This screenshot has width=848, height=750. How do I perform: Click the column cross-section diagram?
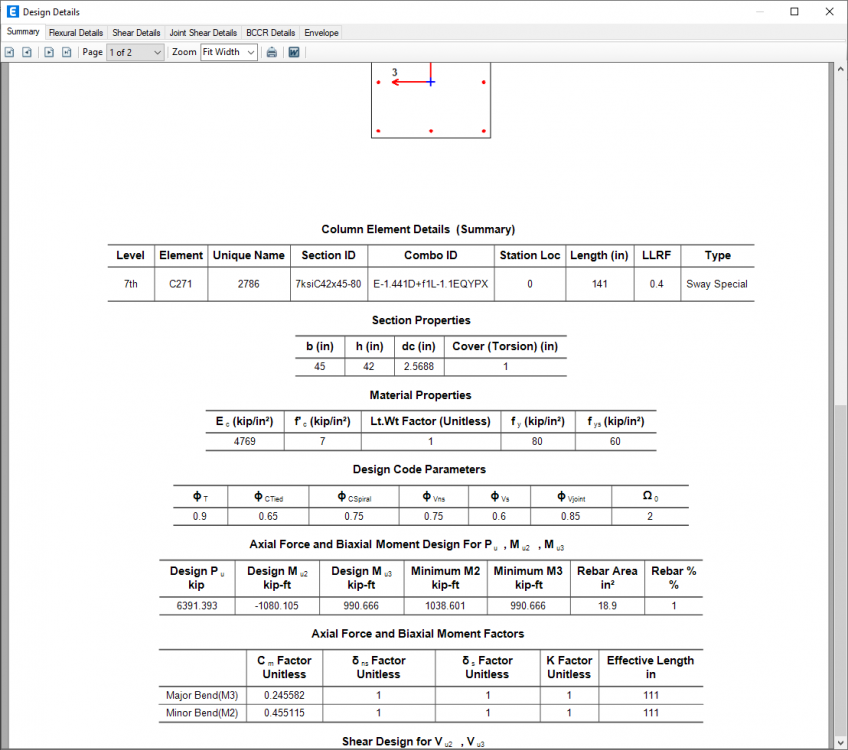click(x=431, y=101)
